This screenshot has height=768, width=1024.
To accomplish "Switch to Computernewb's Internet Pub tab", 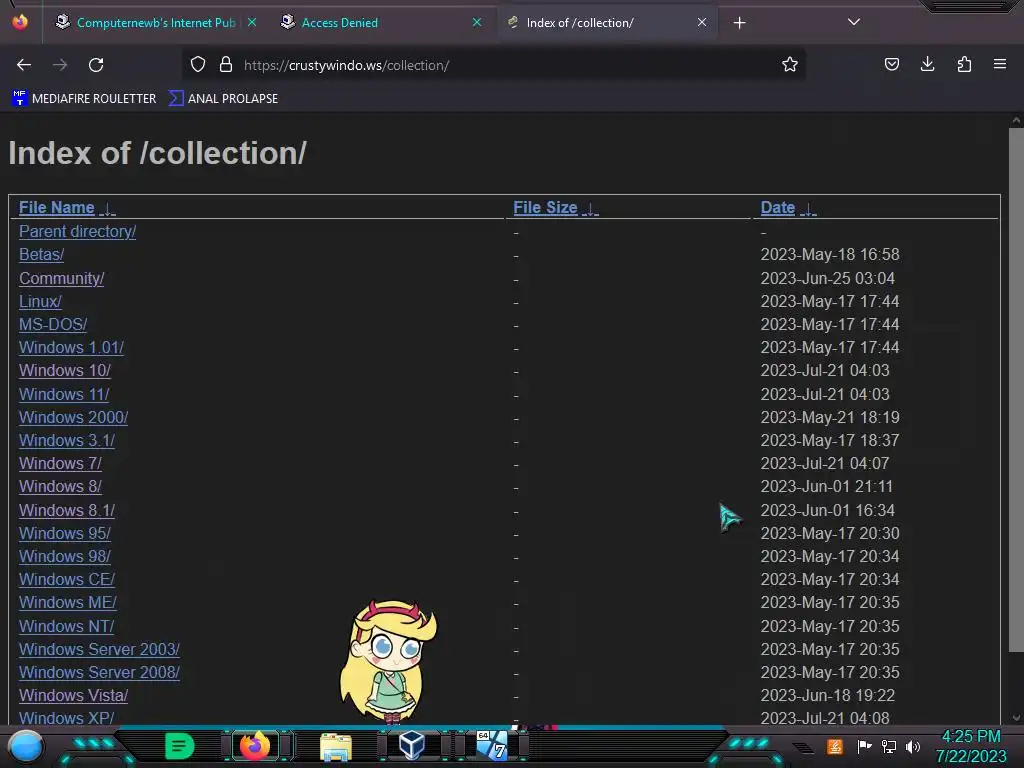I will click(x=155, y=23).
